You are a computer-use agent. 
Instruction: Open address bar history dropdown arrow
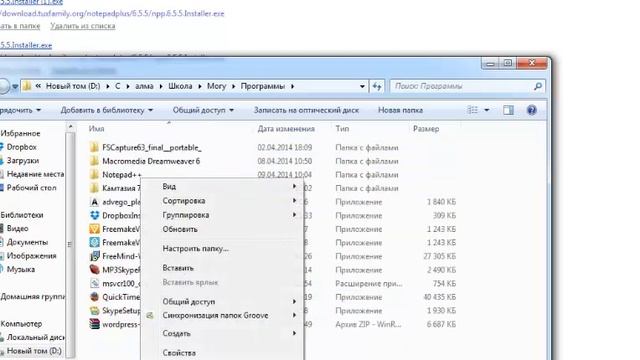362,87
